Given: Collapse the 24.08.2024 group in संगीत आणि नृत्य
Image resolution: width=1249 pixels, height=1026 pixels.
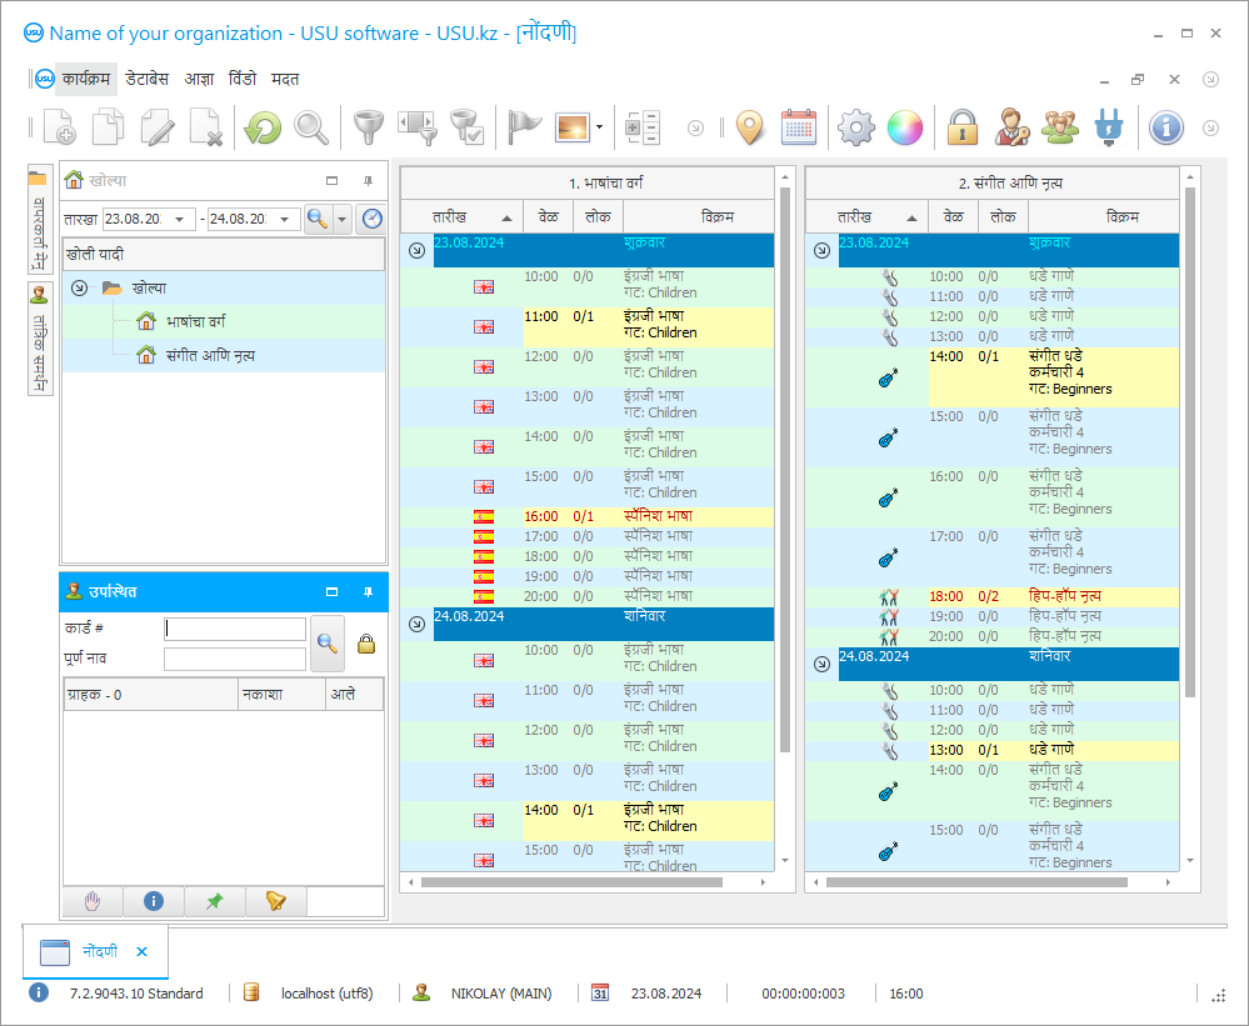Looking at the screenshot, I should [x=822, y=664].
